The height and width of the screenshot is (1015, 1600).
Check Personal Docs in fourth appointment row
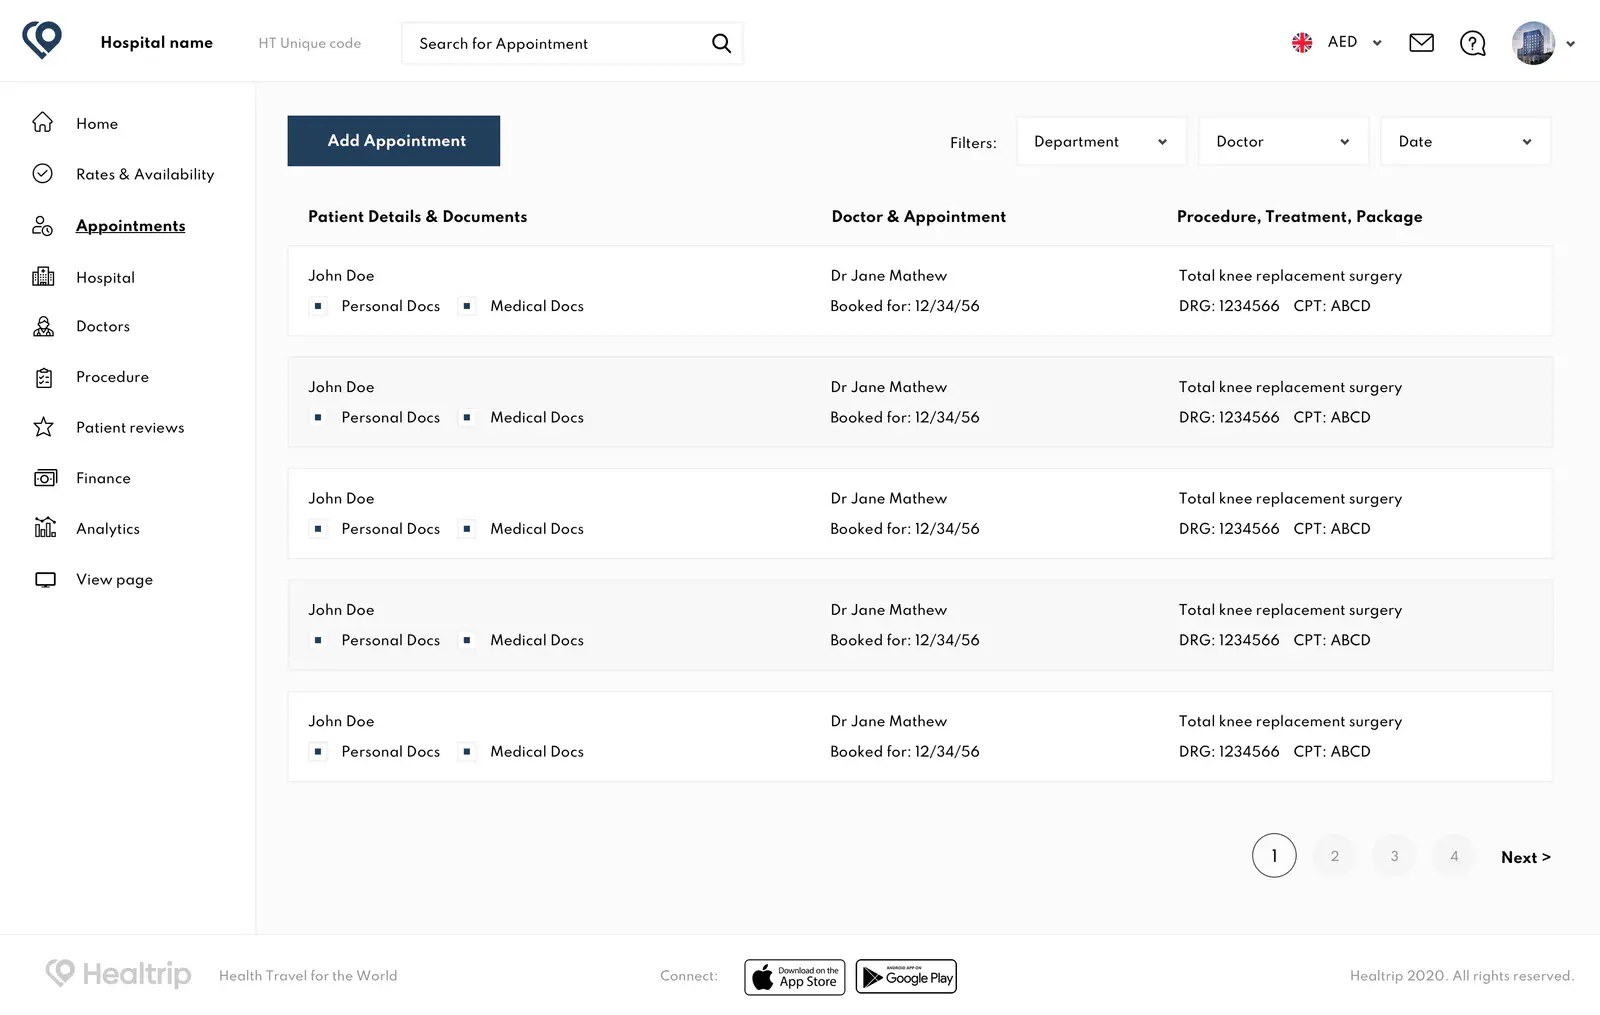coord(318,640)
